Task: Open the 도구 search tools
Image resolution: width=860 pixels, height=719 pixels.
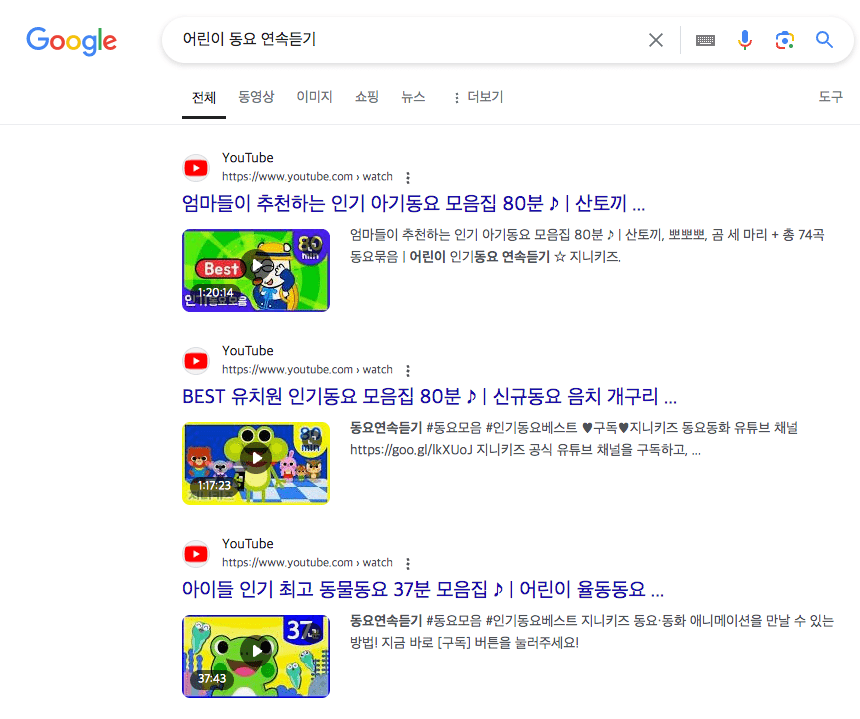Action: pyautogui.click(x=830, y=97)
